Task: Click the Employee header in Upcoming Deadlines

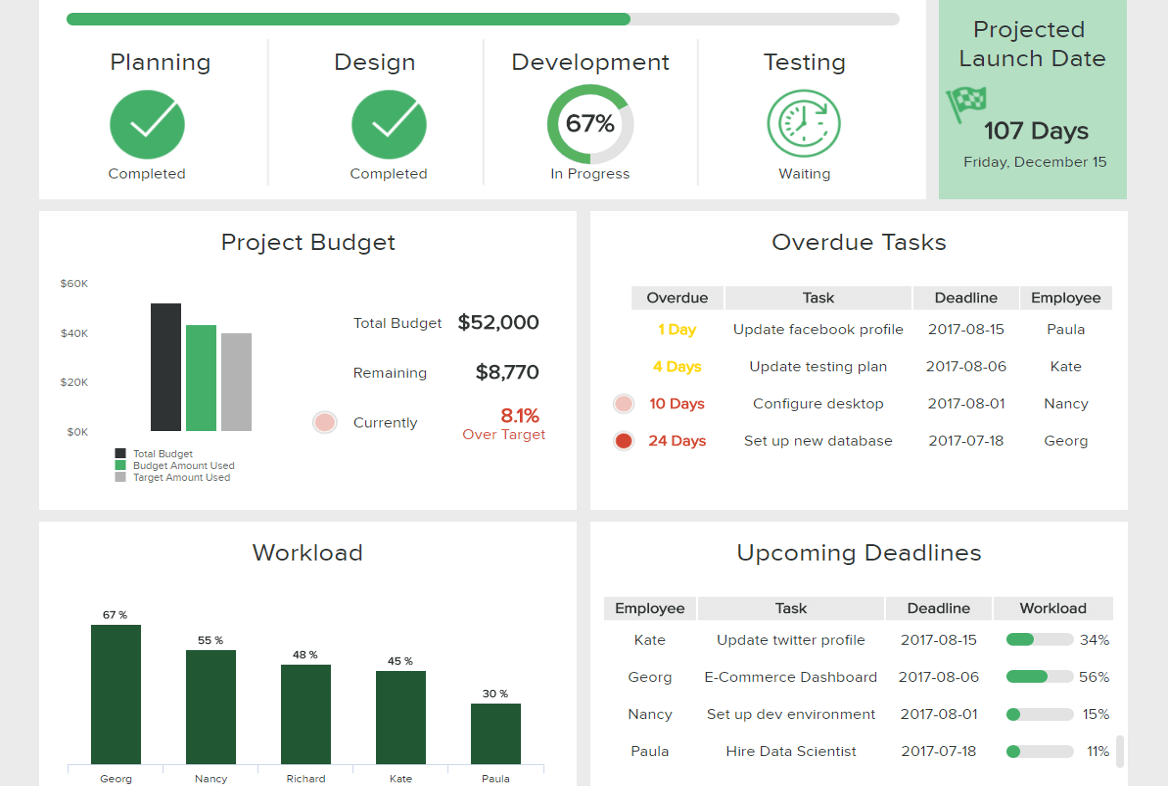Action: [650, 608]
